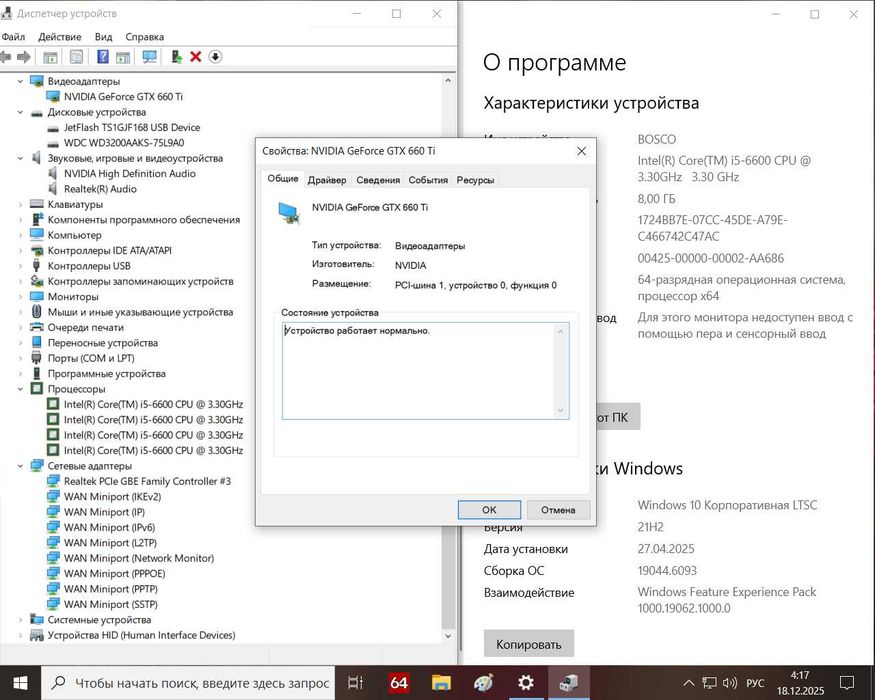Viewport: 875px width, 700px height.
Task: Open the Файл menu
Action: click(13, 37)
